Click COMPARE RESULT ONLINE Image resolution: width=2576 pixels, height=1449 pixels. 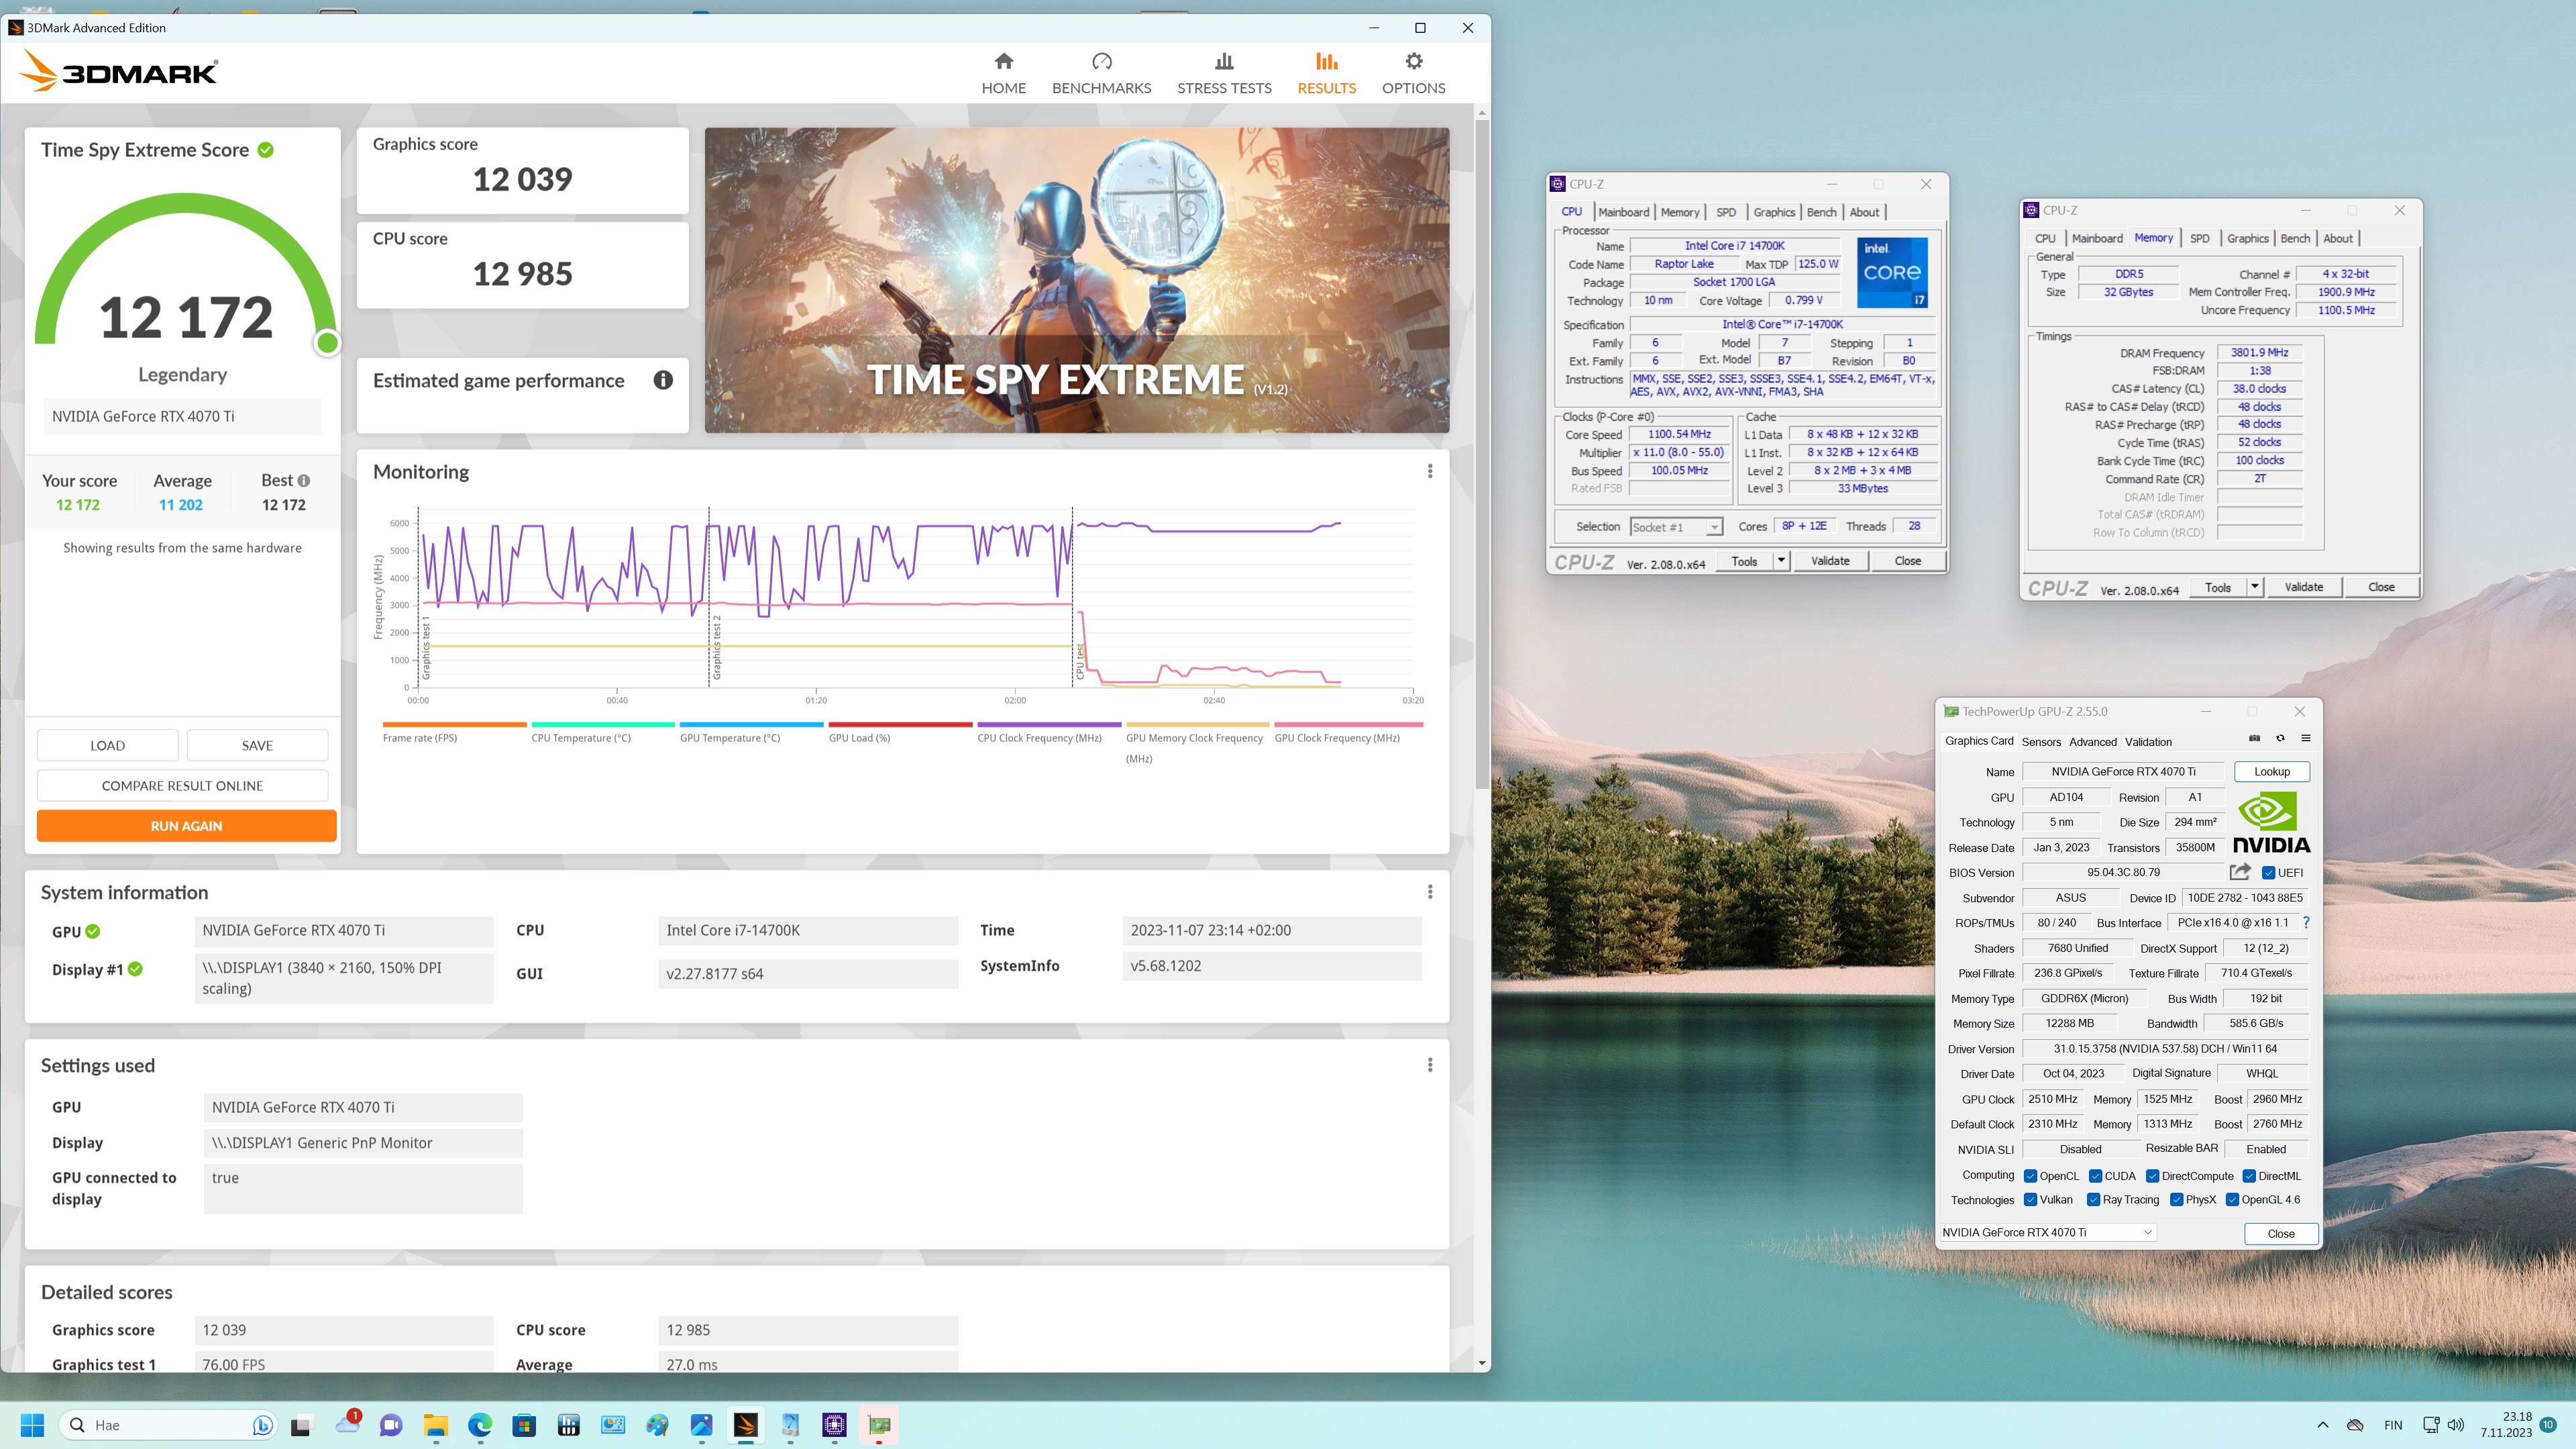(x=182, y=786)
